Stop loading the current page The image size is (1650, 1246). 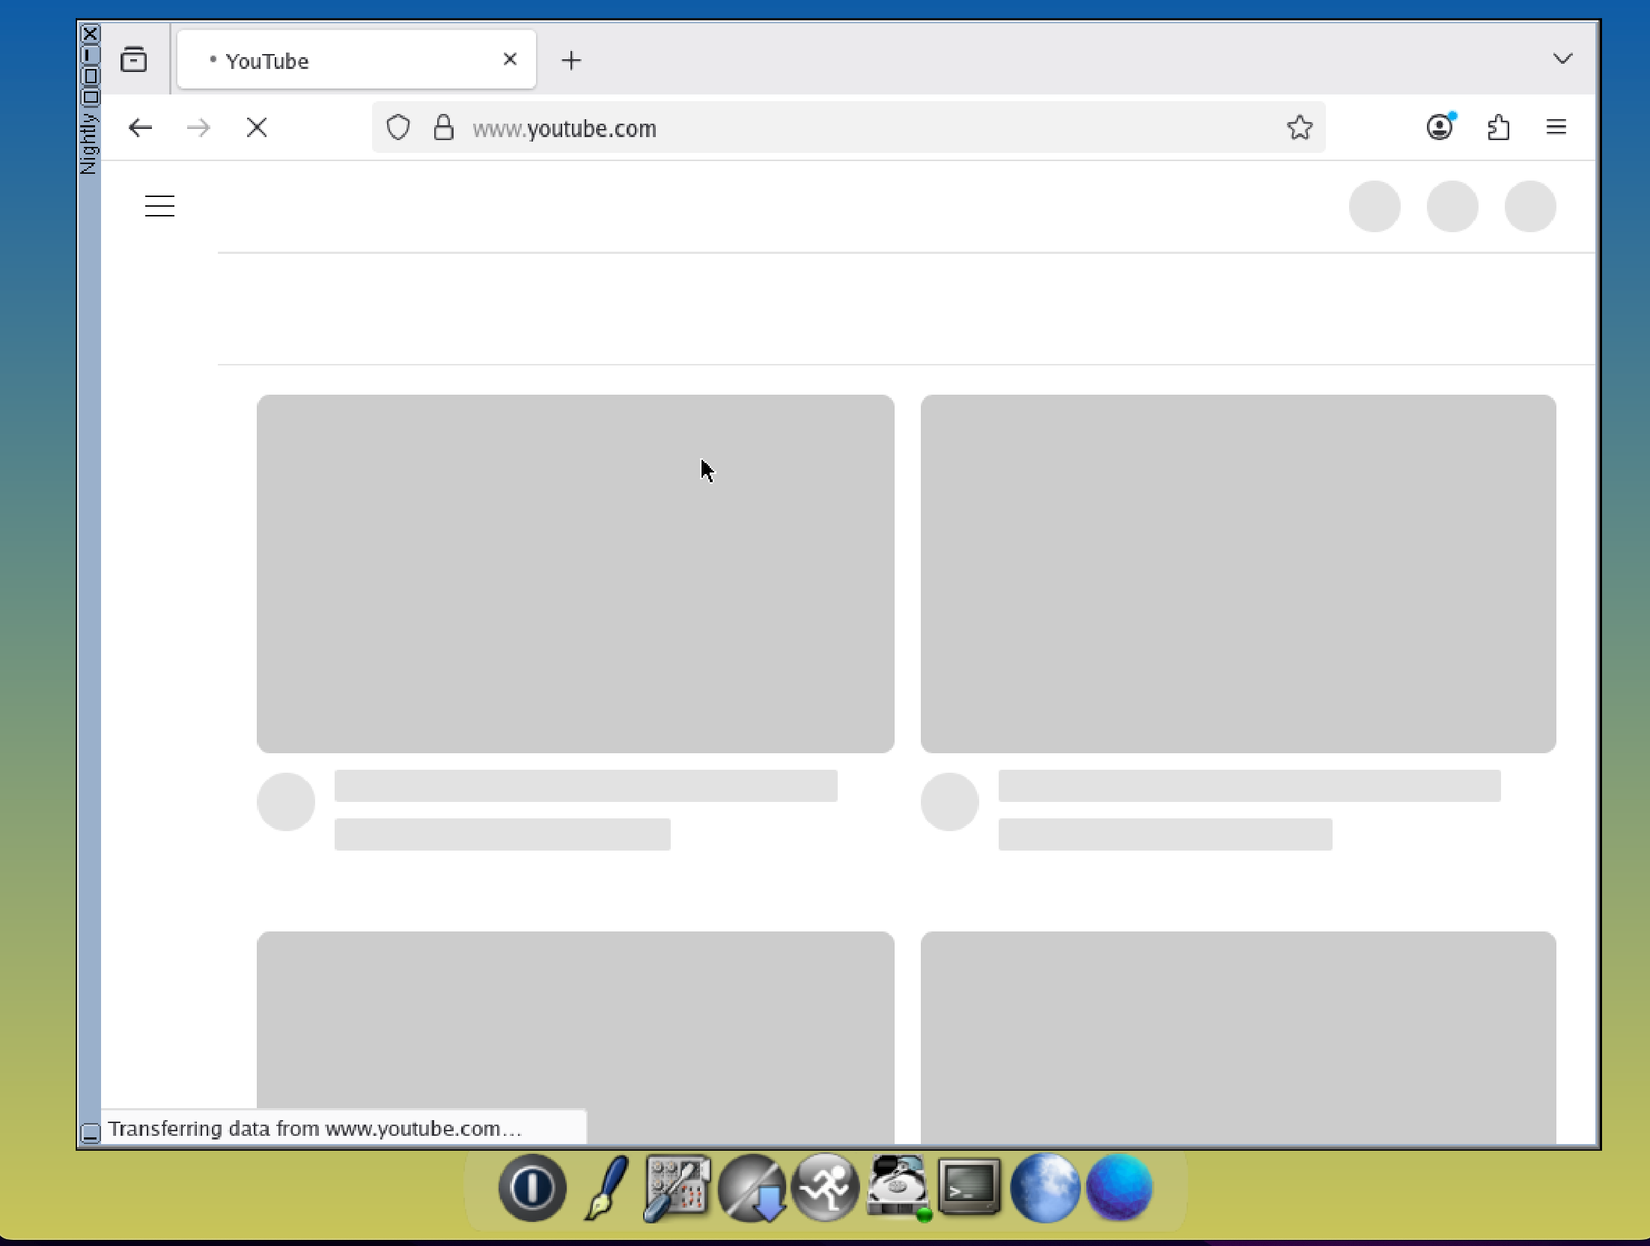(257, 127)
